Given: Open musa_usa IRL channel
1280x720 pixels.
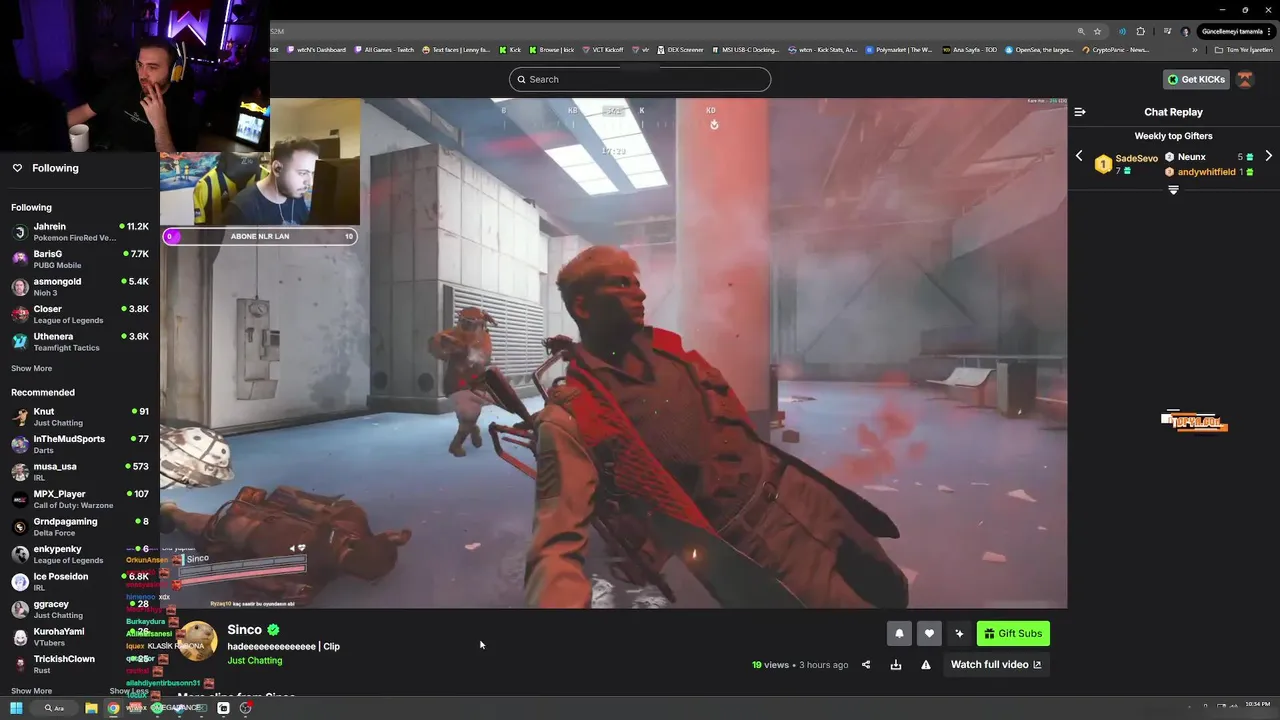Looking at the screenshot, I should (80, 472).
